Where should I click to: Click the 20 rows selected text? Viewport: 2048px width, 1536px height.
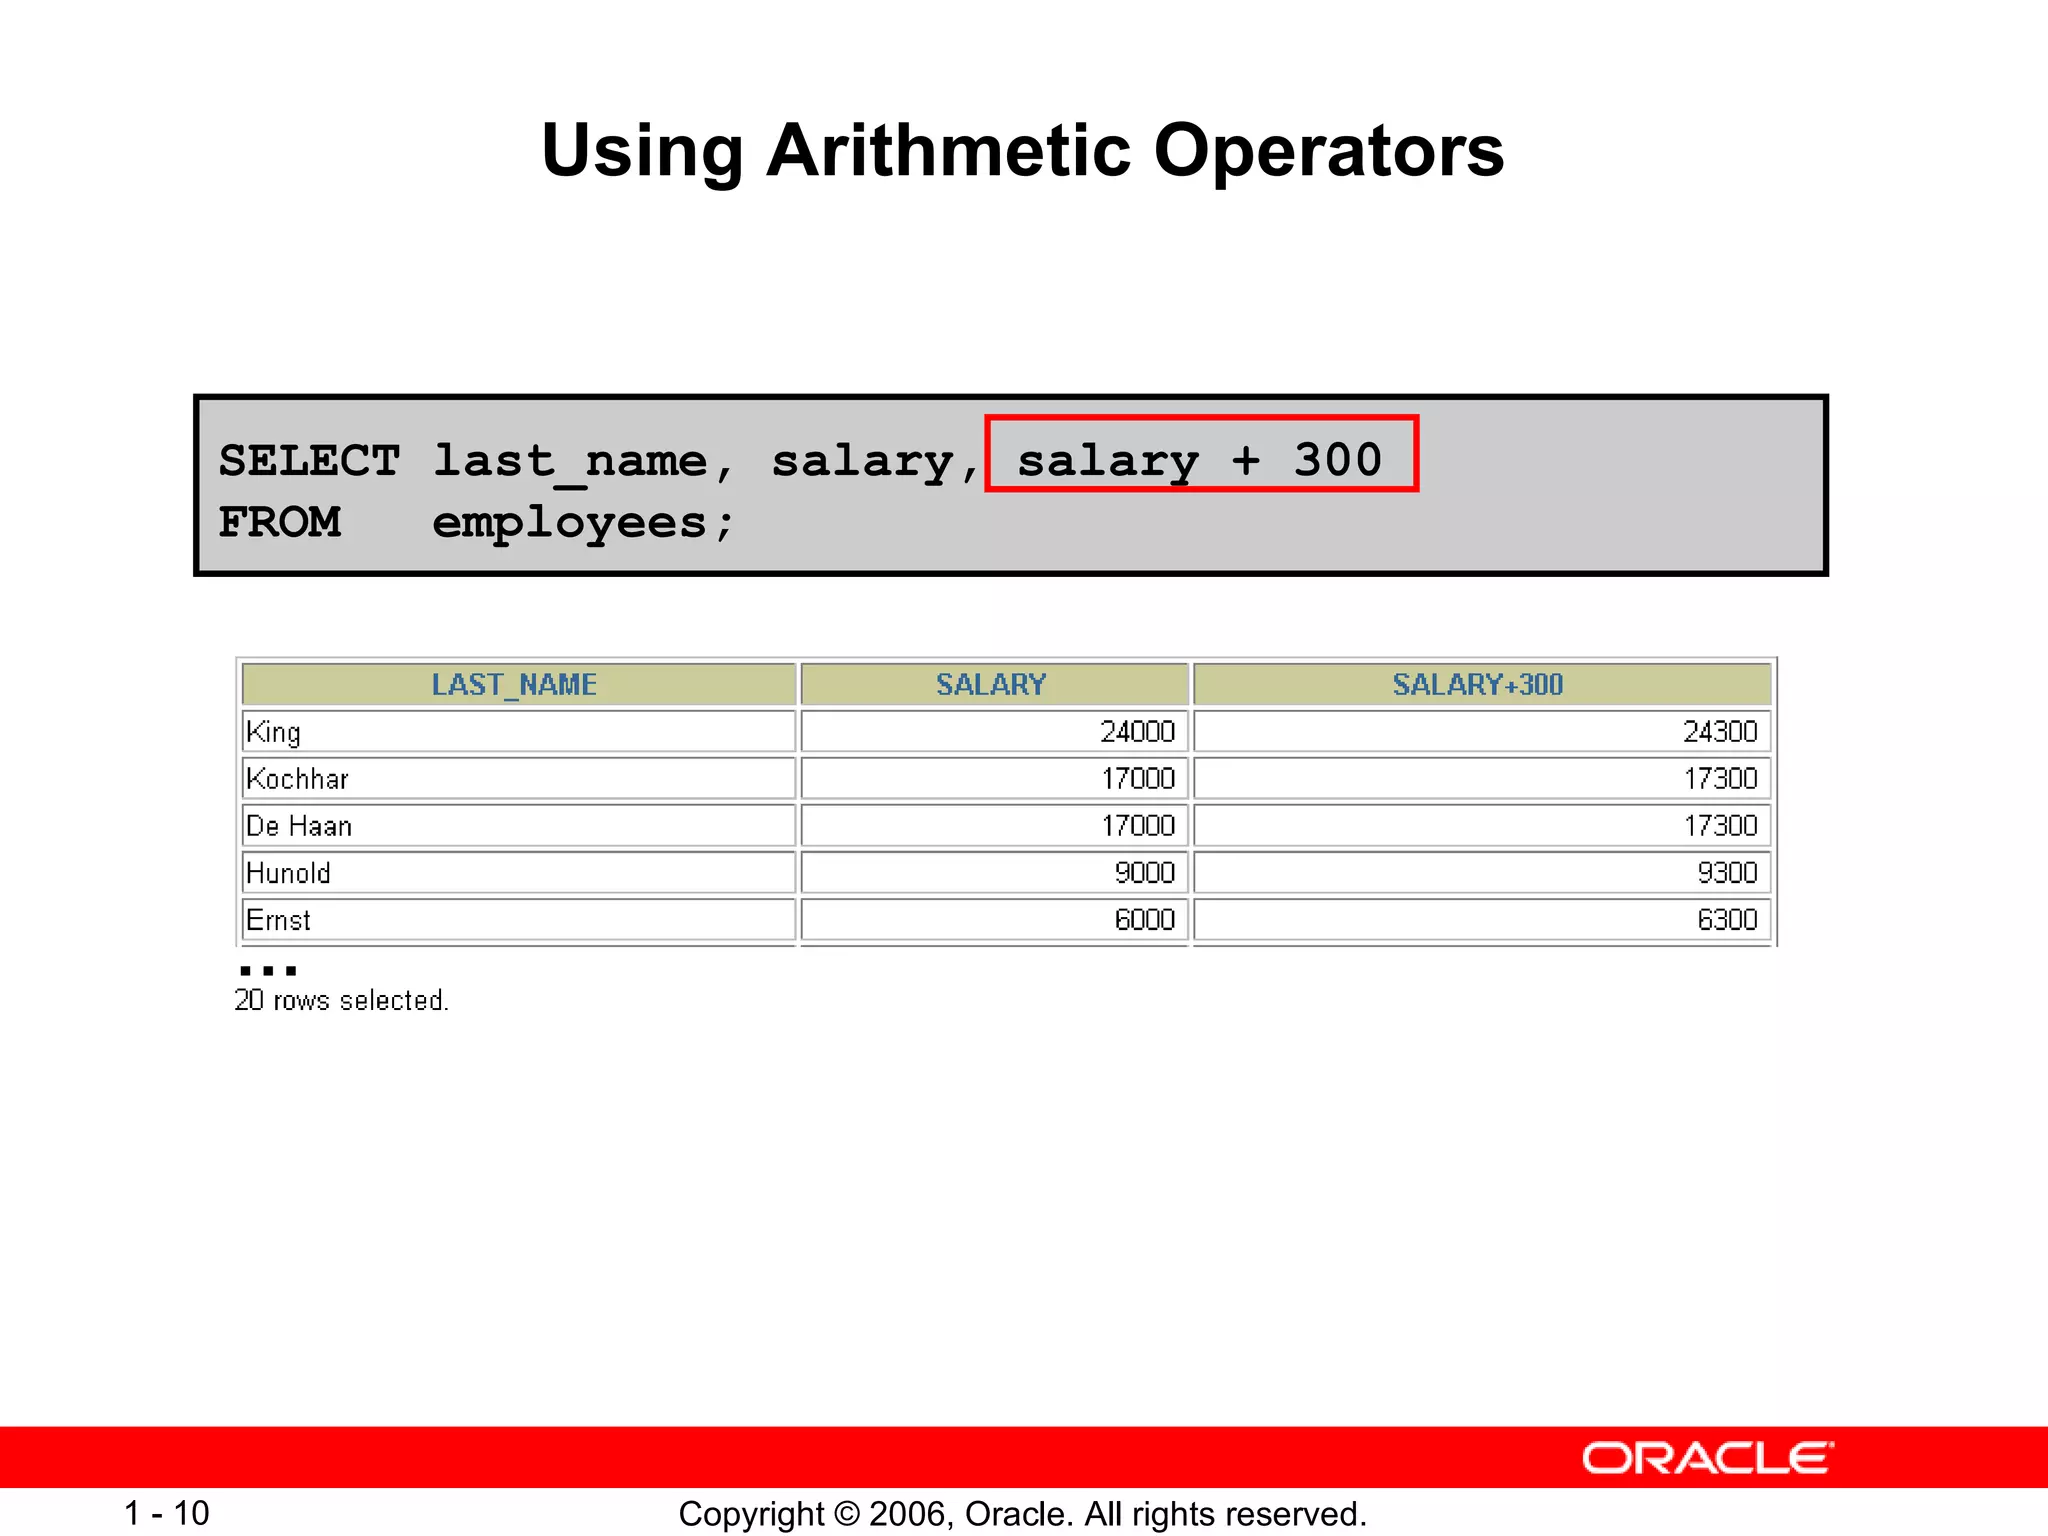coord(341,1000)
